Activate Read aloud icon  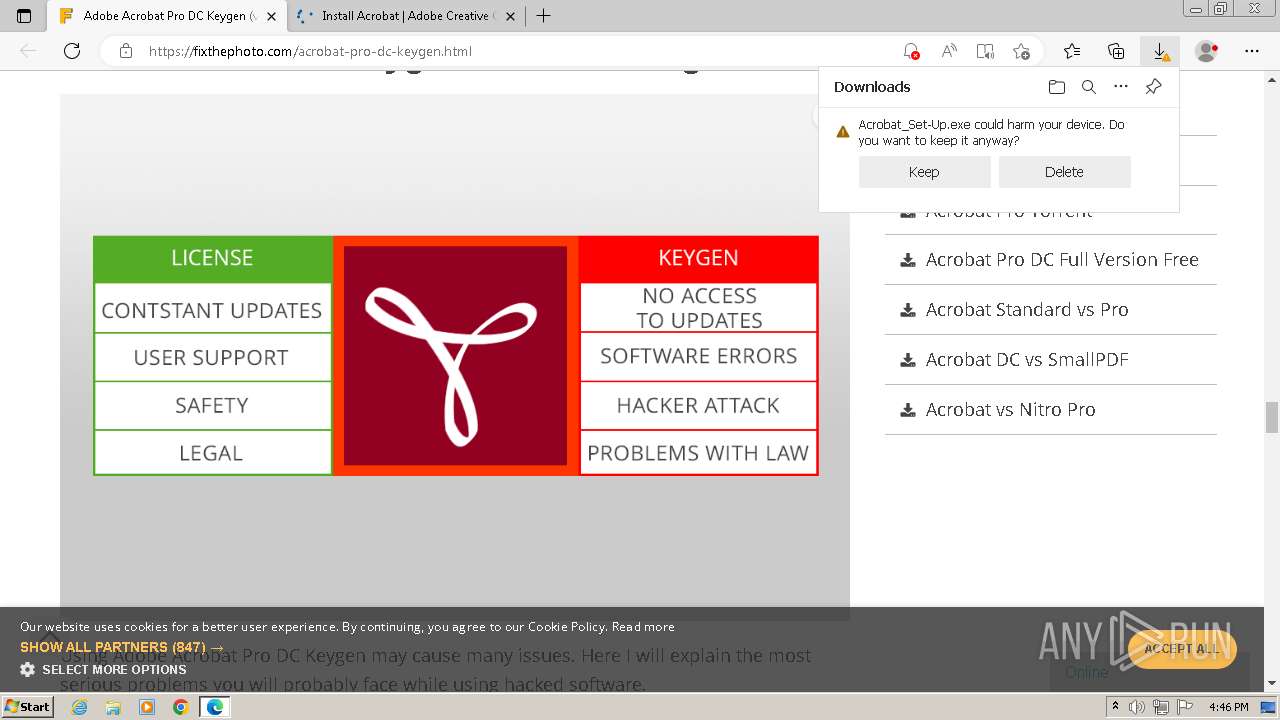click(x=949, y=51)
